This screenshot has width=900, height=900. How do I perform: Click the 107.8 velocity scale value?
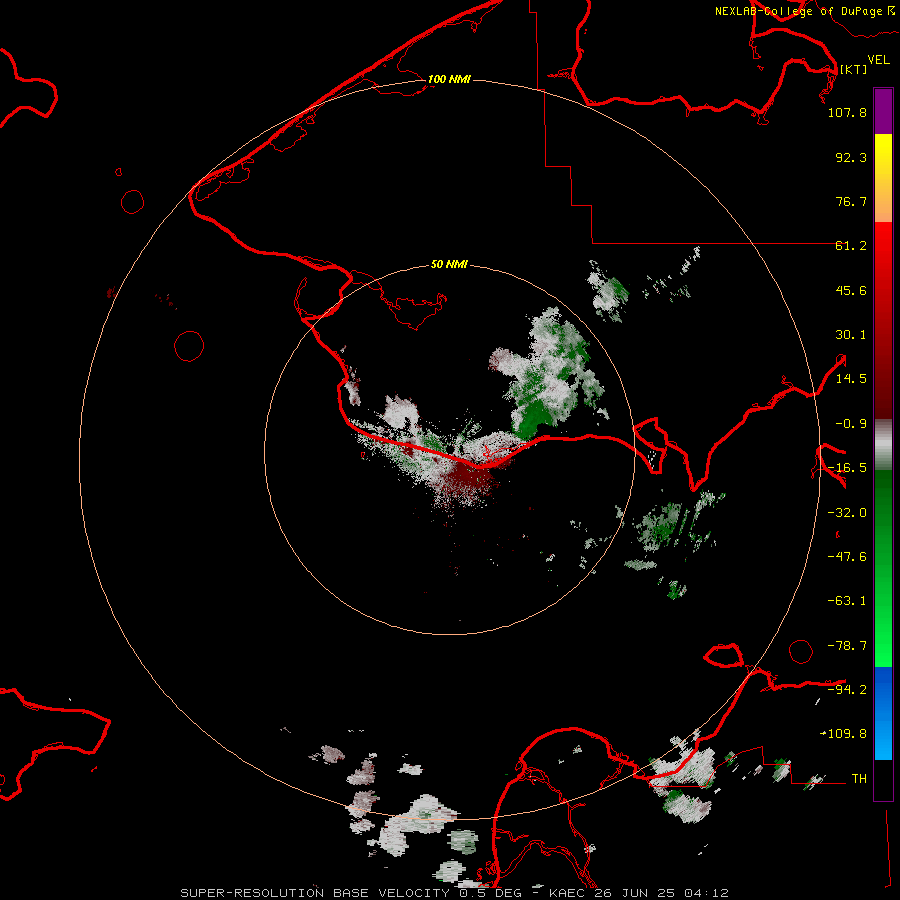[x=847, y=112]
